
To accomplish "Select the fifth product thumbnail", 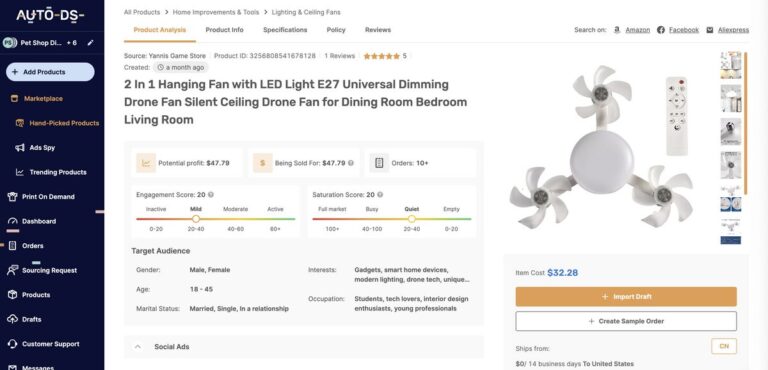I will tap(731, 198).
